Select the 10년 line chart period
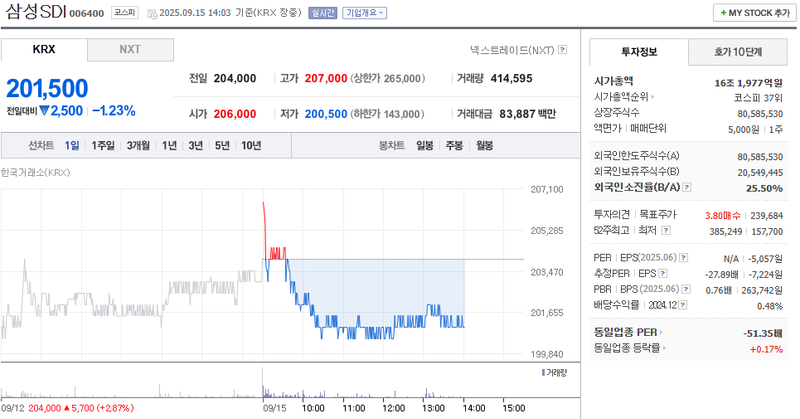Image resolution: width=800 pixels, height=419 pixels. (251, 146)
